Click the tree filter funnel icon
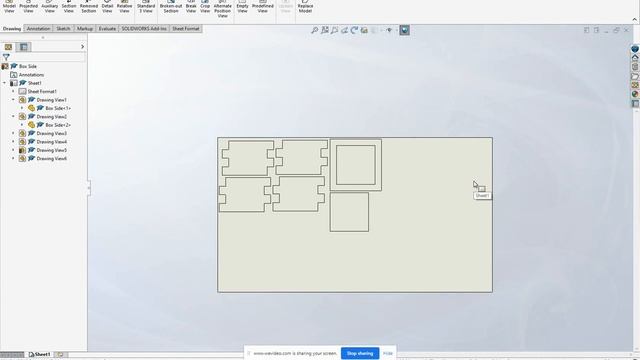The height and width of the screenshot is (360, 640). pyautogui.click(x=6, y=57)
